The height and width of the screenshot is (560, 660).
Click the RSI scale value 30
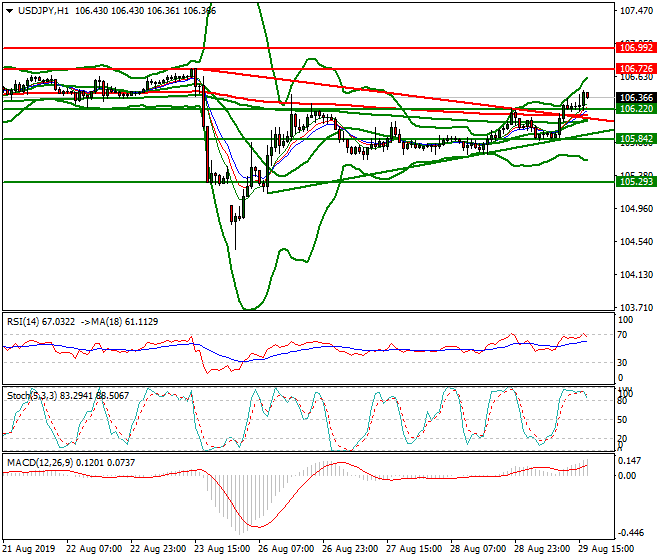[x=622, y=363]
